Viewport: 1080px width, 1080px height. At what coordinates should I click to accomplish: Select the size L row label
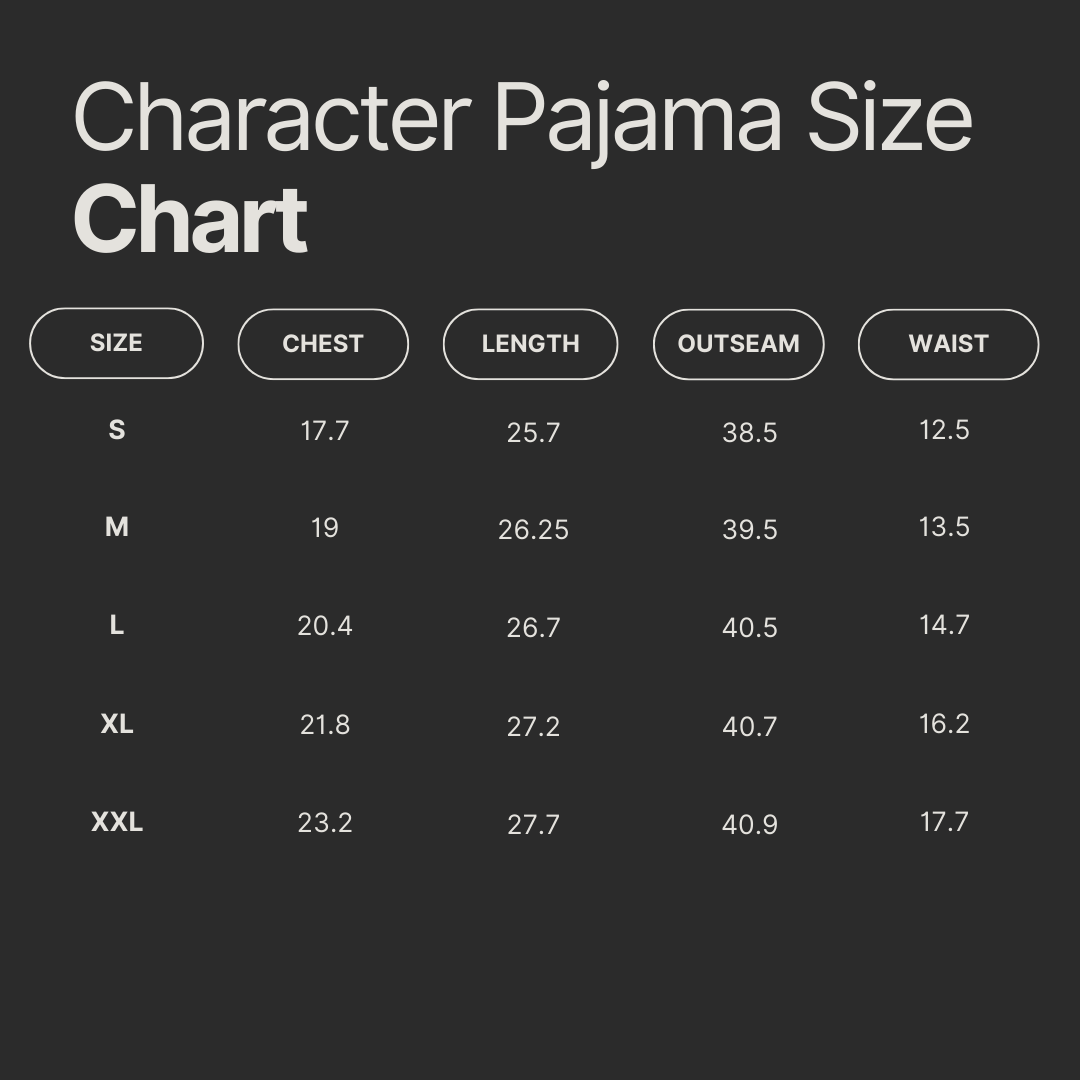coord(117,626)
